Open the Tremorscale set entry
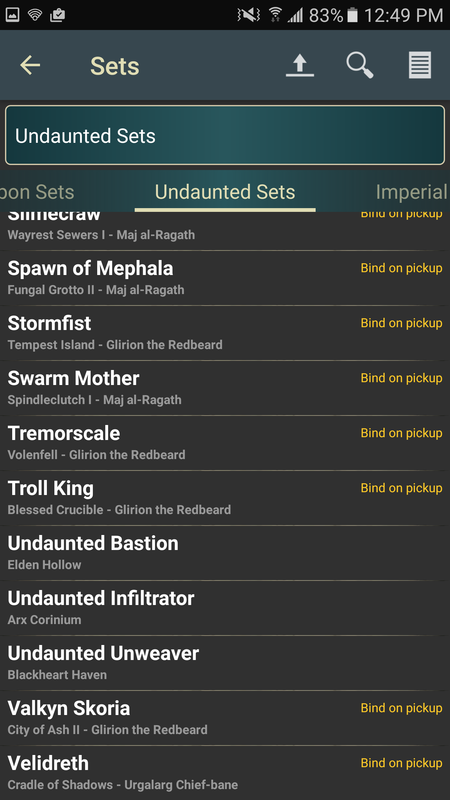 click(225, 443)
